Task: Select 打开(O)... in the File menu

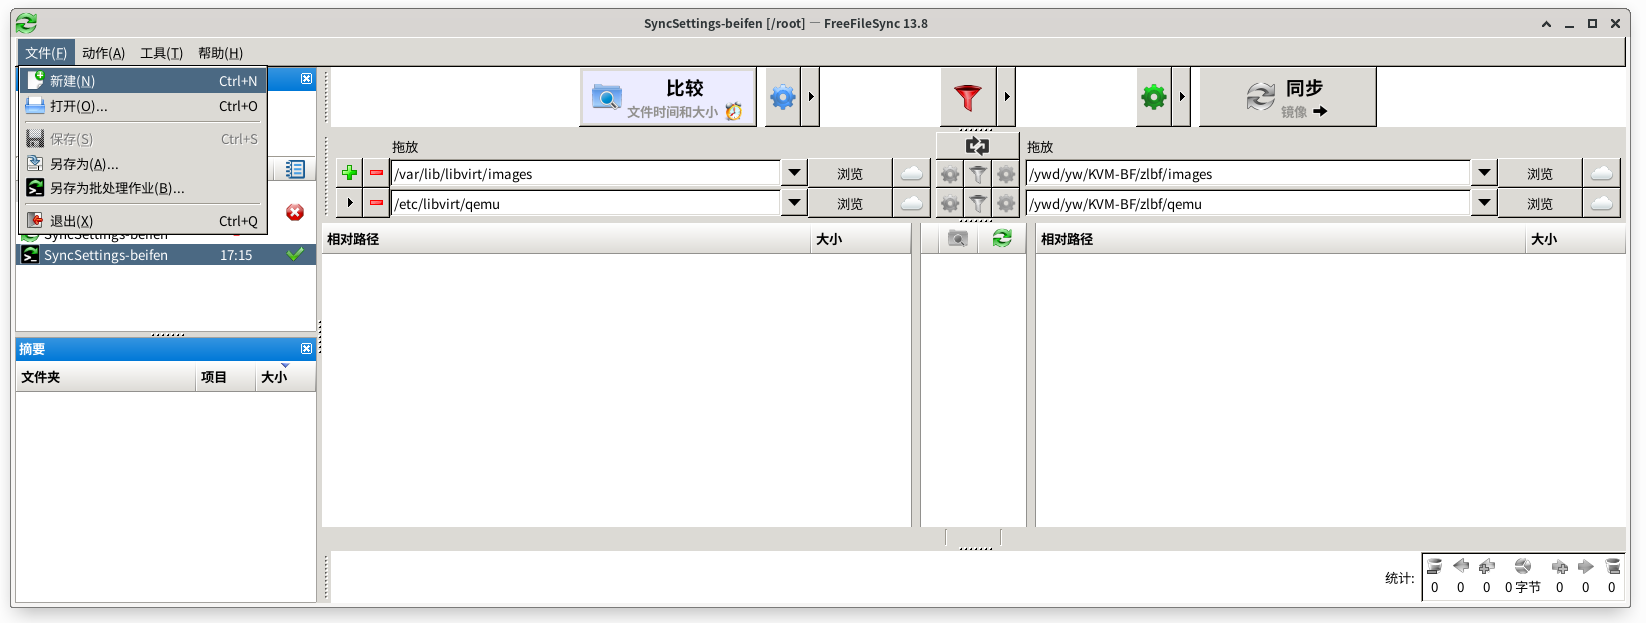Action: (x=79, y=106)
